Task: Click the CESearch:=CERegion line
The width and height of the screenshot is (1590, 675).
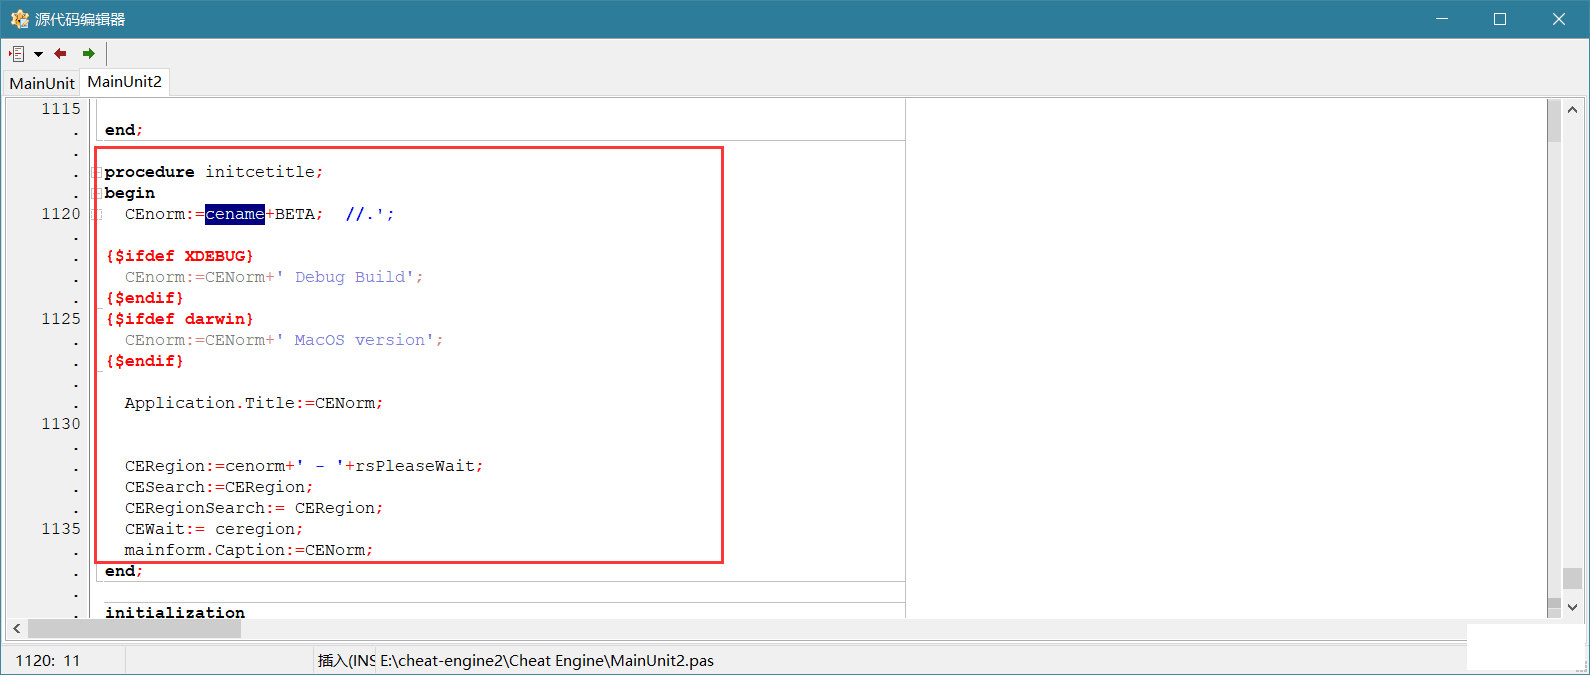Action: click(x=219, y=487)
